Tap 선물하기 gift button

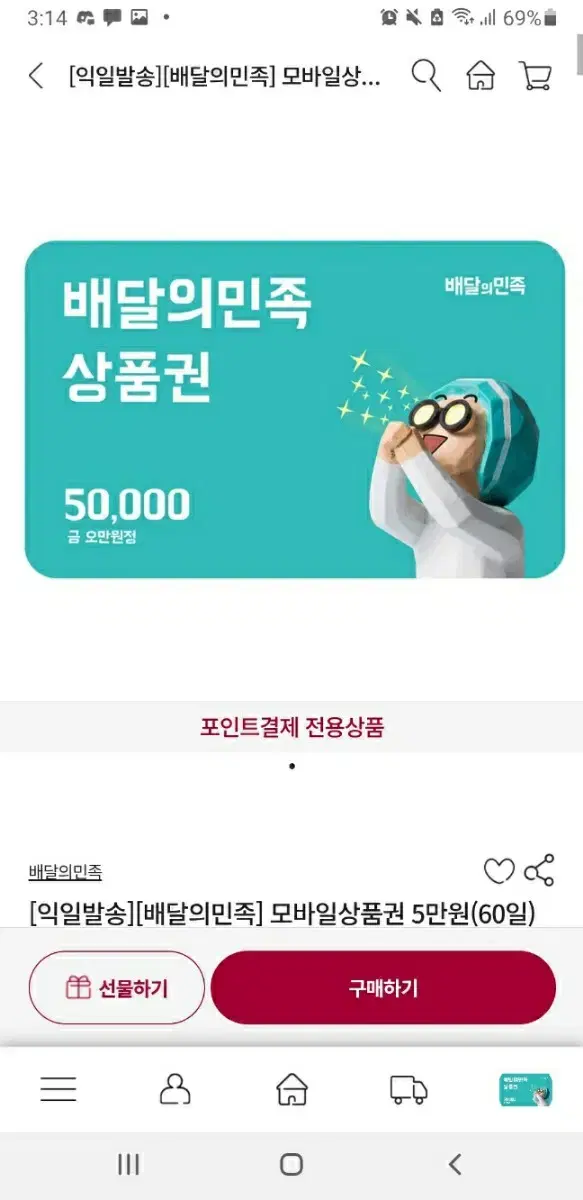tap(117, 988)
